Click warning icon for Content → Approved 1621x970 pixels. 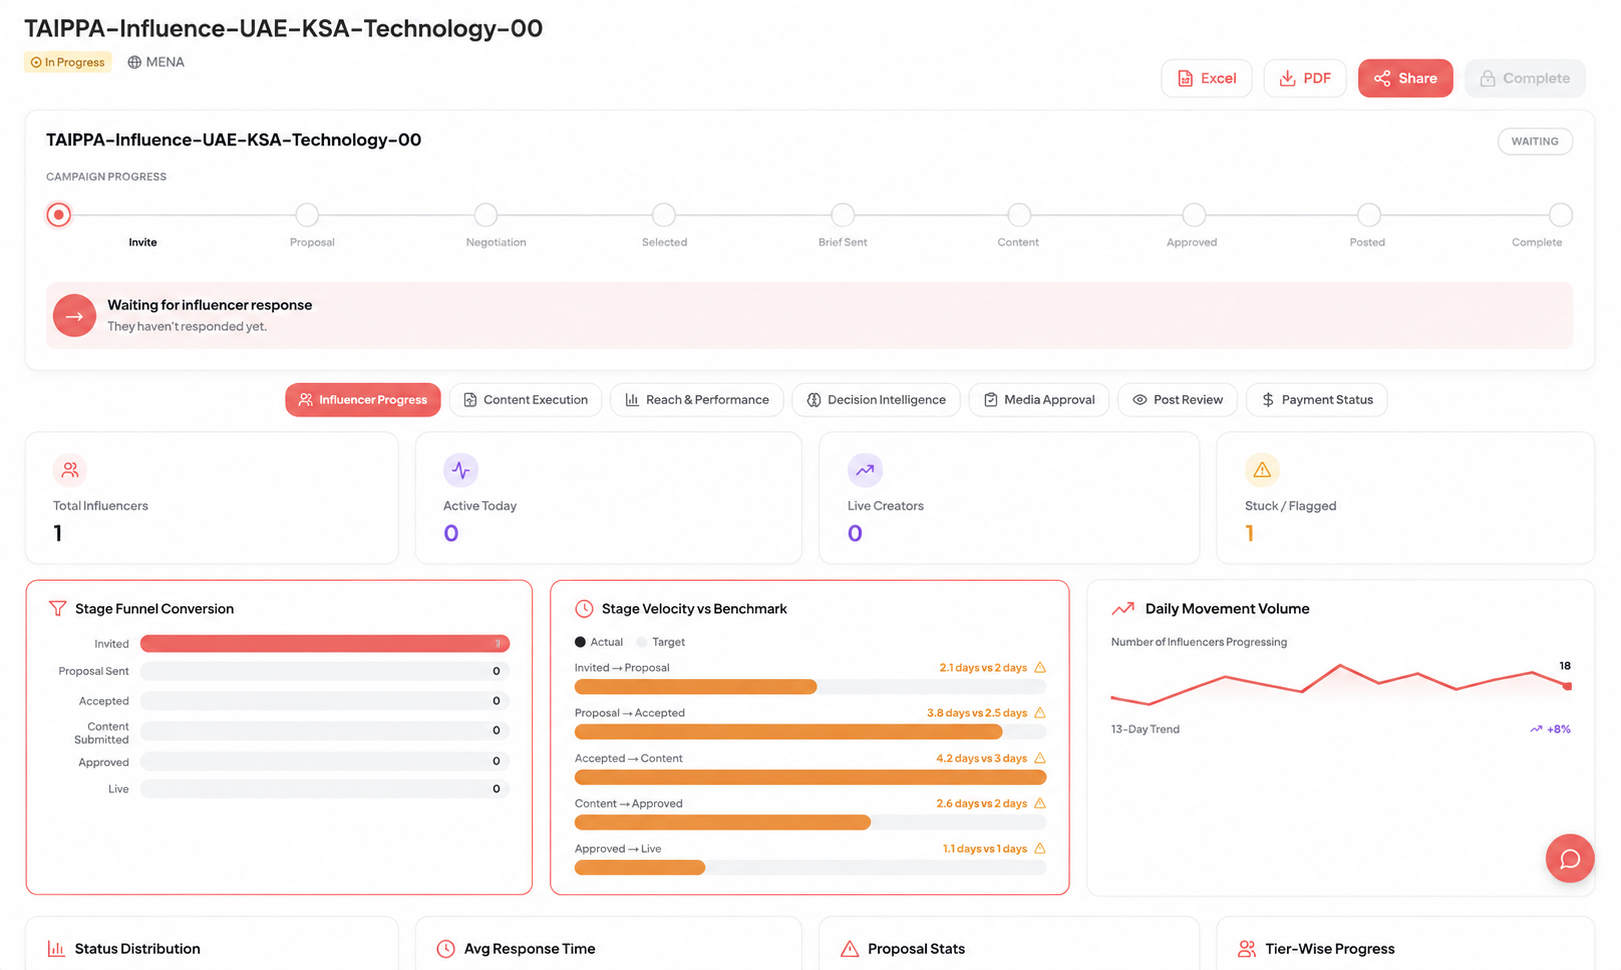[1040, 803]
